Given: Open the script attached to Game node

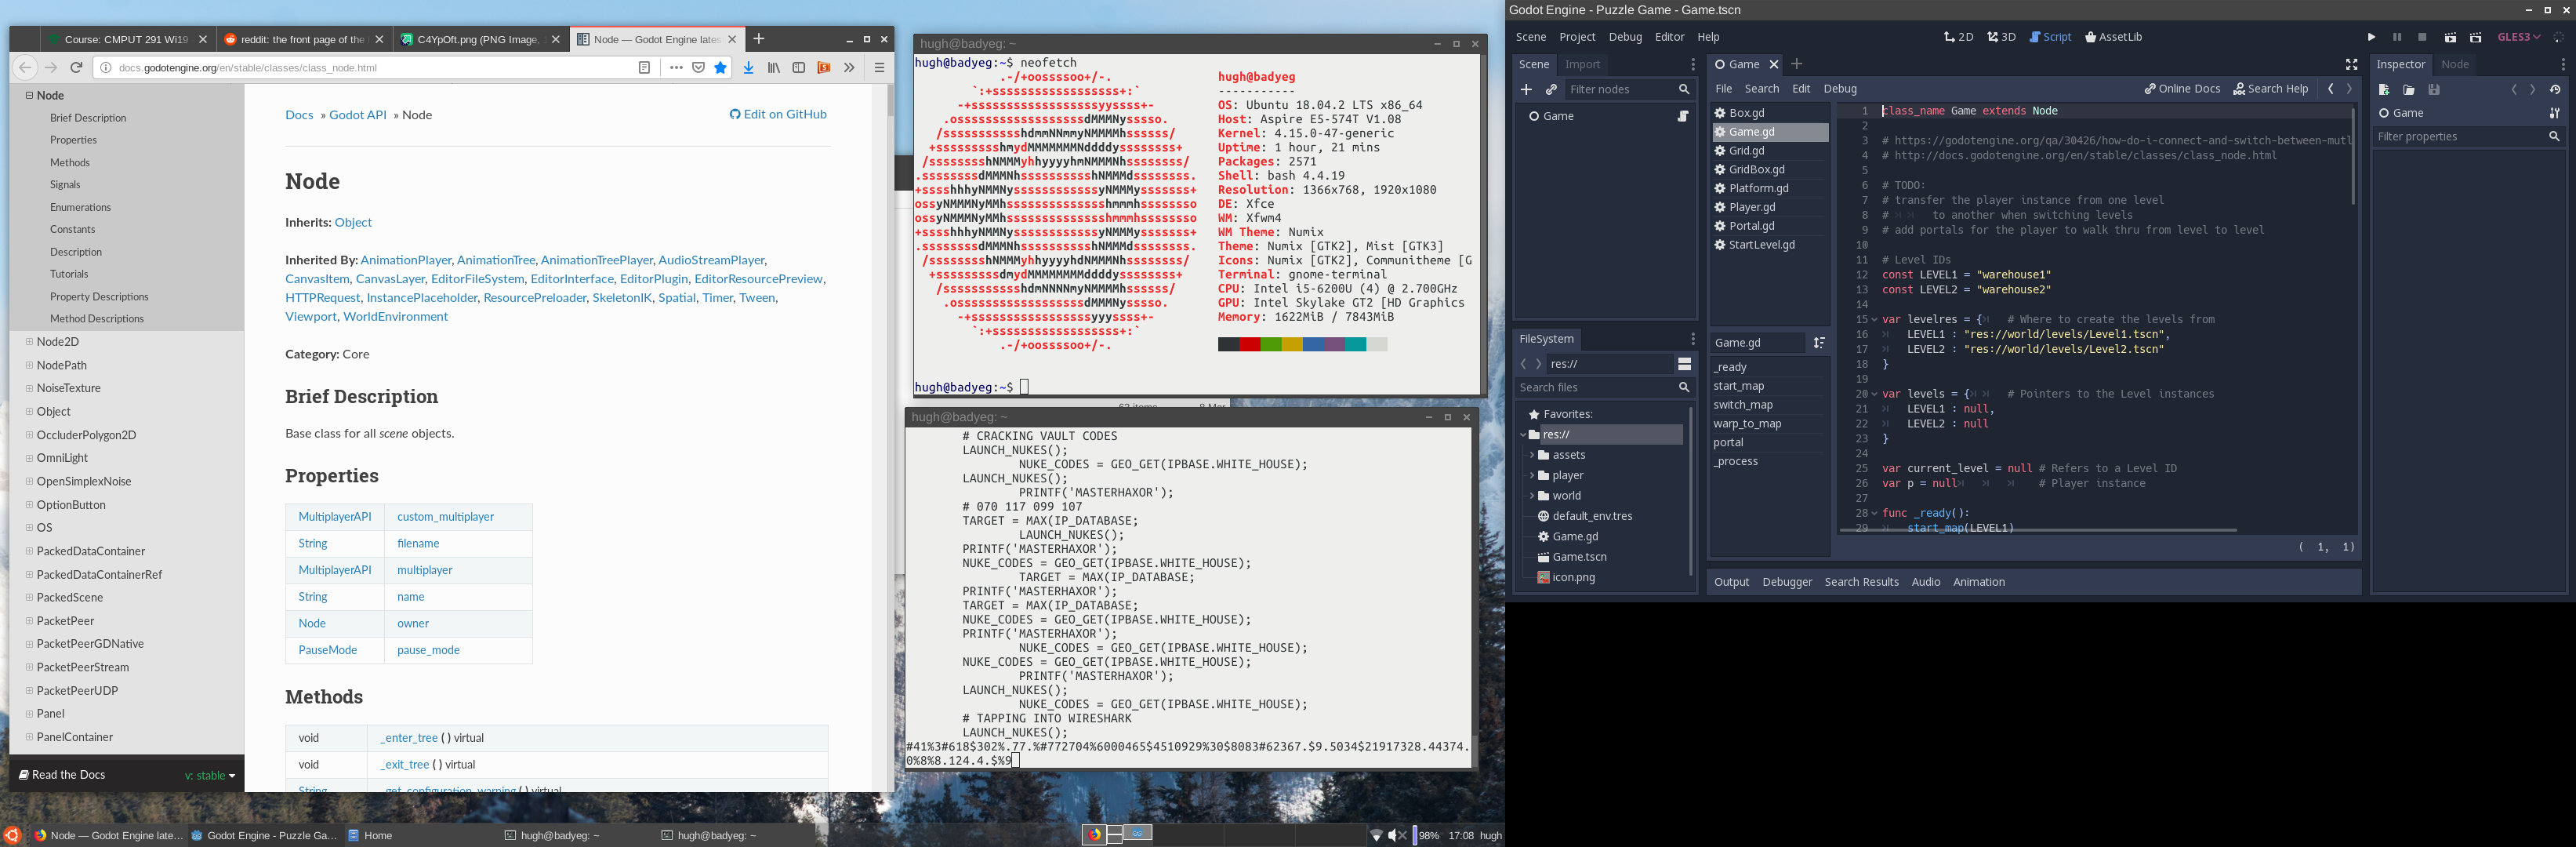Looking at the screenshot, I should pyautogui.click(x=1683, y=116).
